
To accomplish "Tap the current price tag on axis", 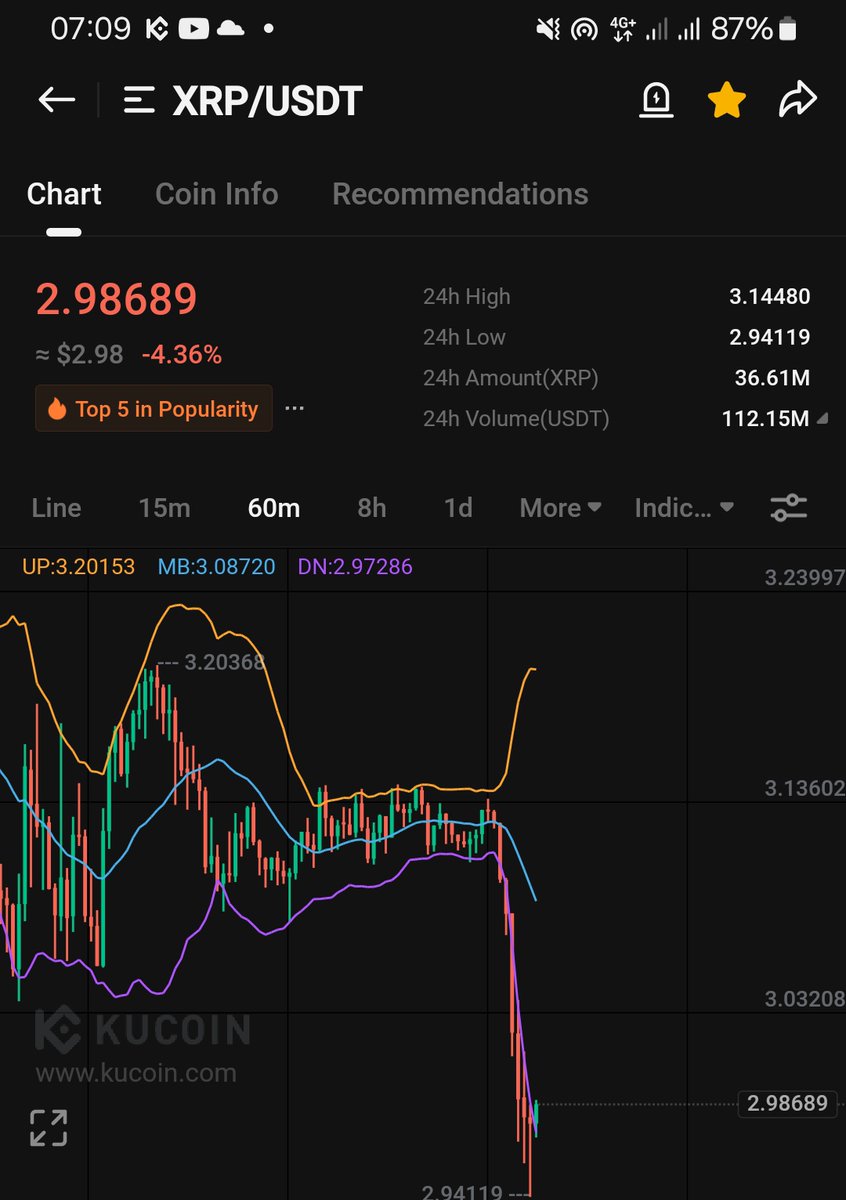I will [788, 1104].
